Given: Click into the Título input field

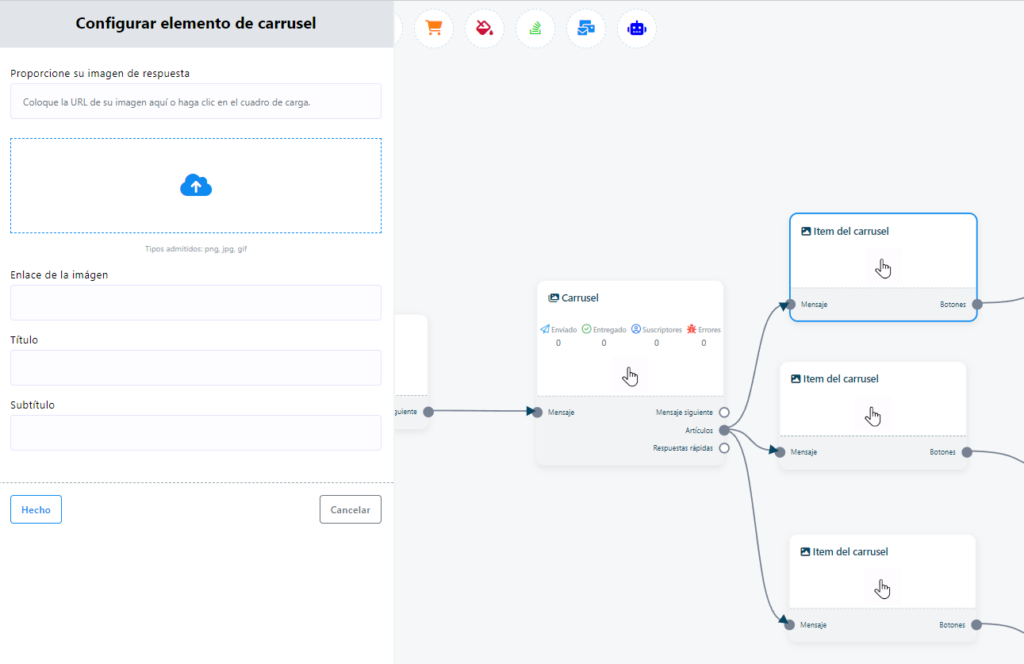Looking at the screenshot, I should point(196,368).
